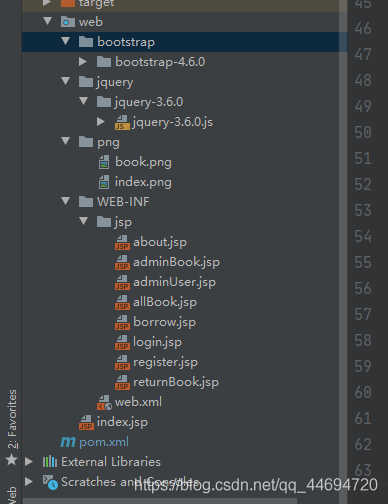
Task: Expand Scratches and Consoles arrow
Action: tap(29, 481)
